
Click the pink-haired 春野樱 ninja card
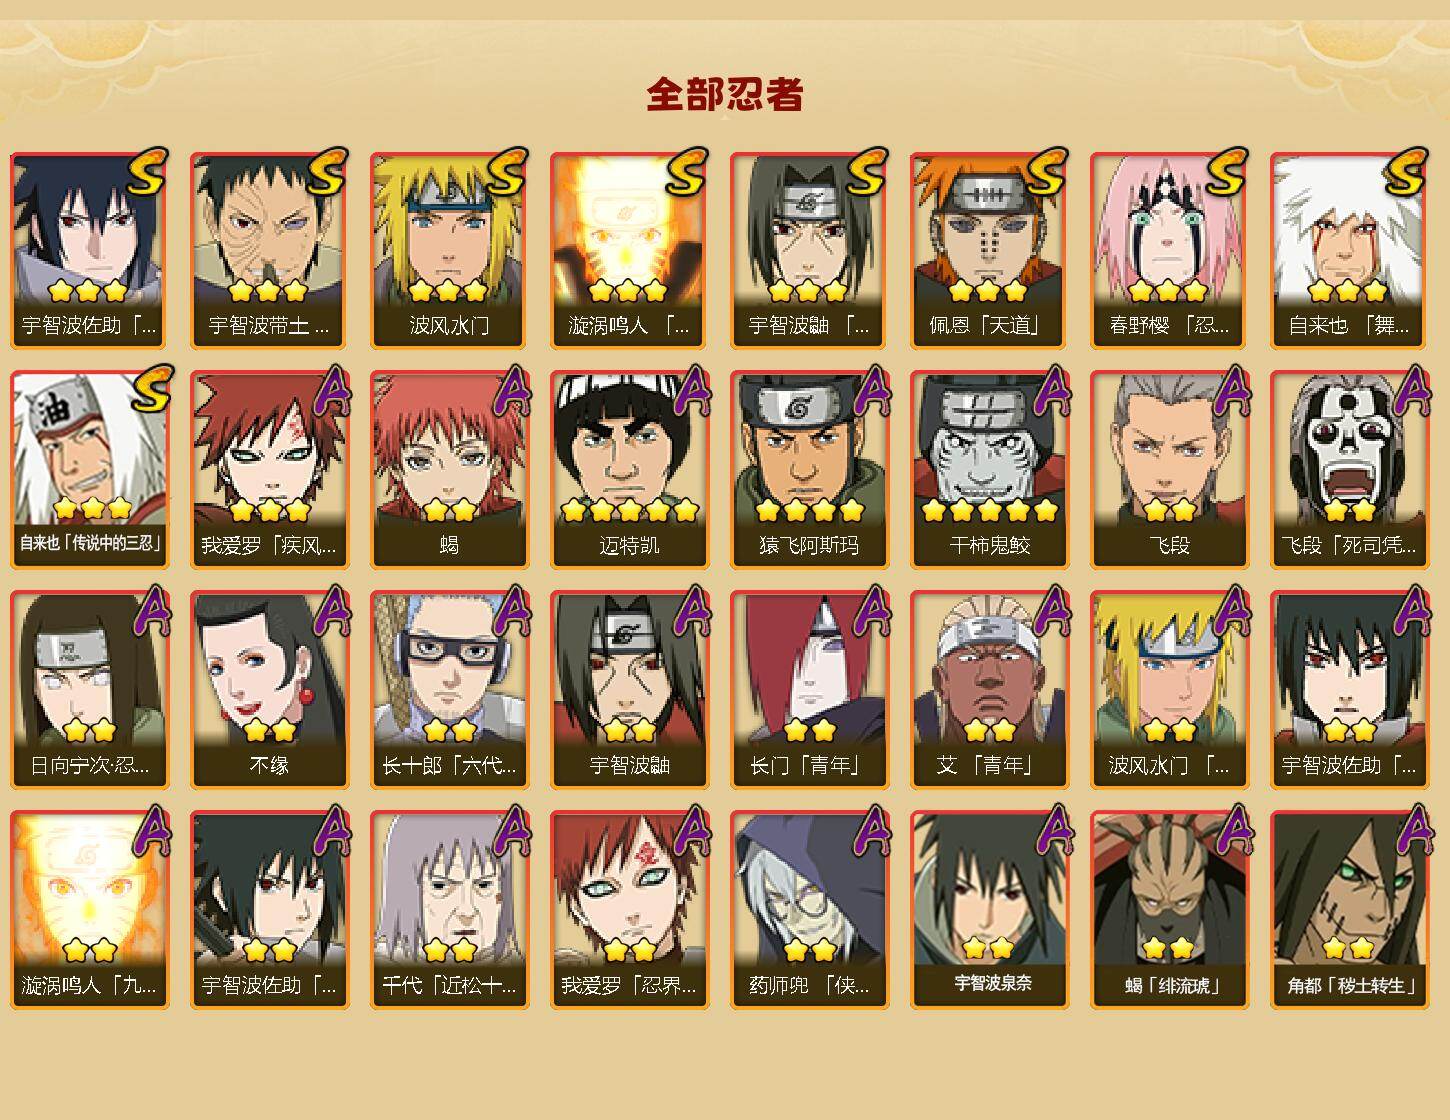pyautogui.click(x=1169, y=250)
